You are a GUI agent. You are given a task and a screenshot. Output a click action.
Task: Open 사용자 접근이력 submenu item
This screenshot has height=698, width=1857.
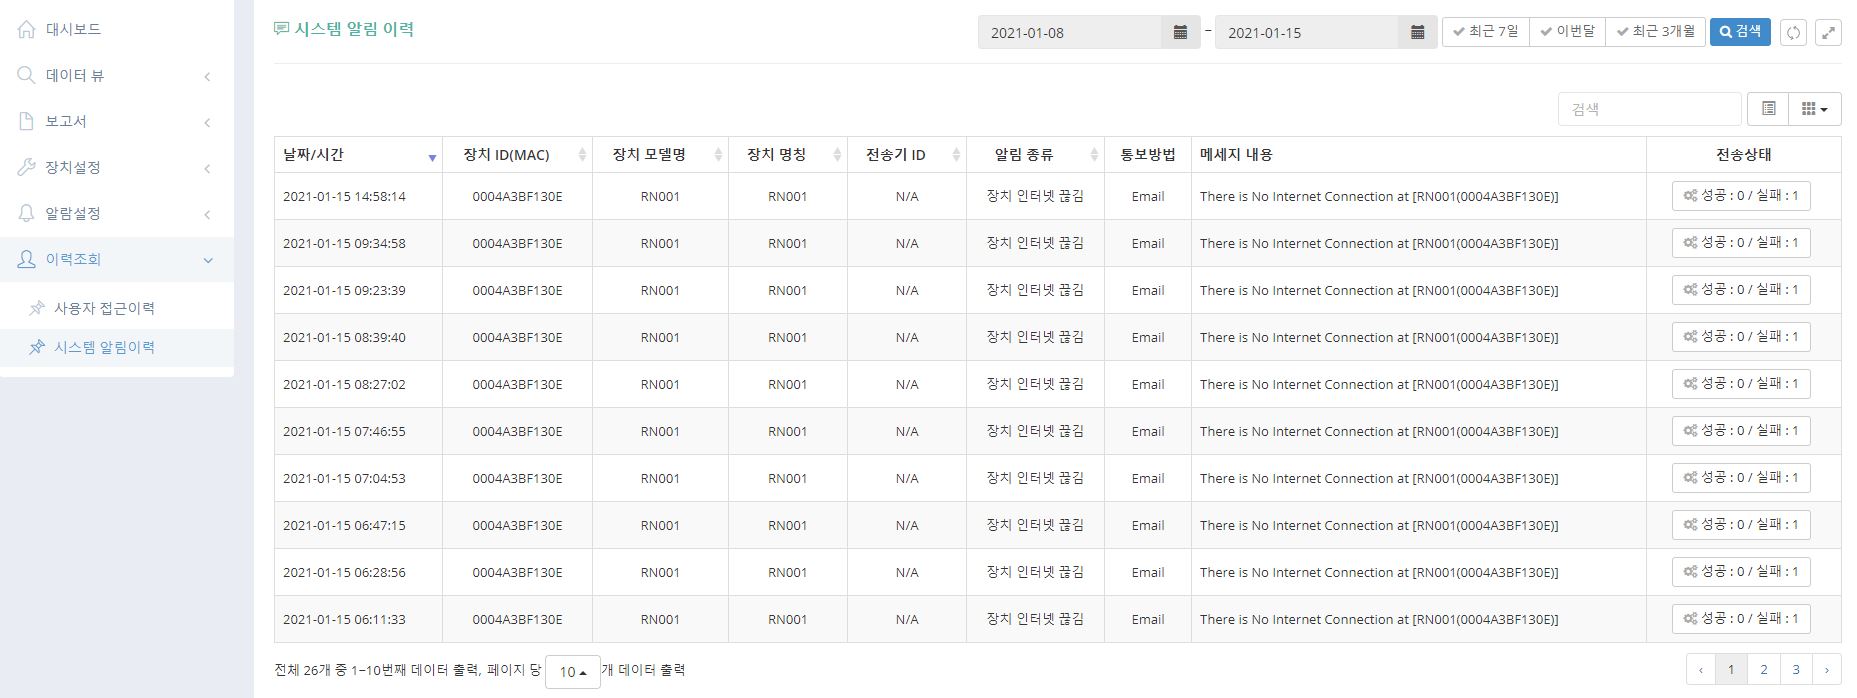tap(117, 308)
